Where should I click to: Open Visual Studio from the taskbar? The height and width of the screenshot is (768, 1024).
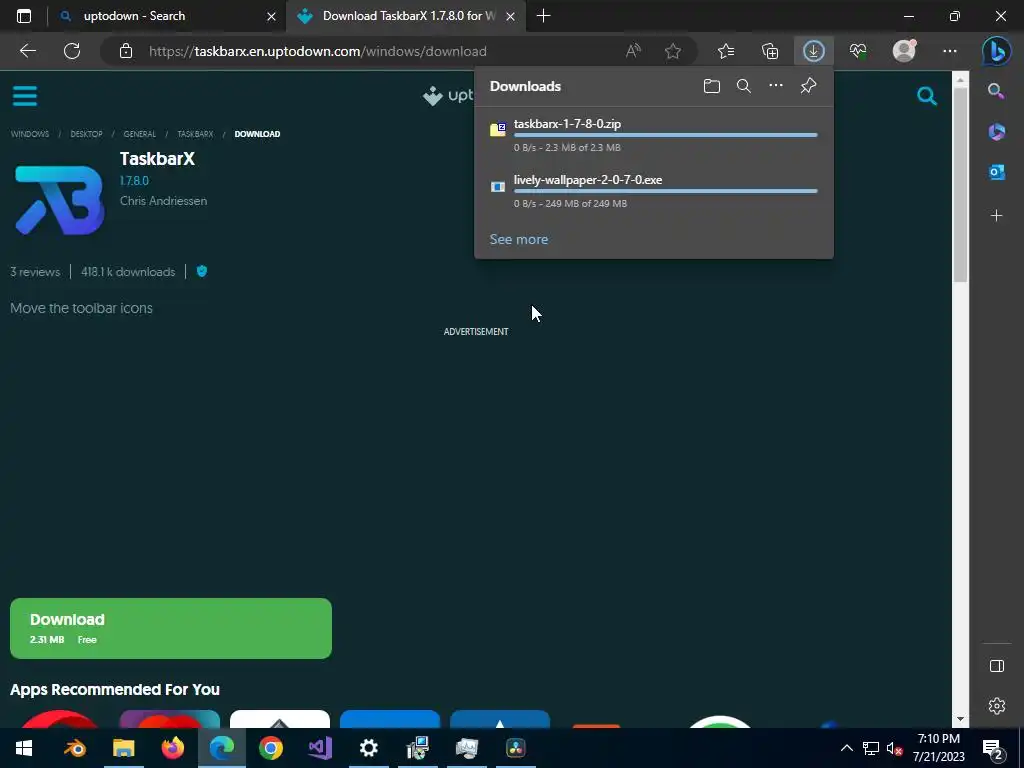319,748
